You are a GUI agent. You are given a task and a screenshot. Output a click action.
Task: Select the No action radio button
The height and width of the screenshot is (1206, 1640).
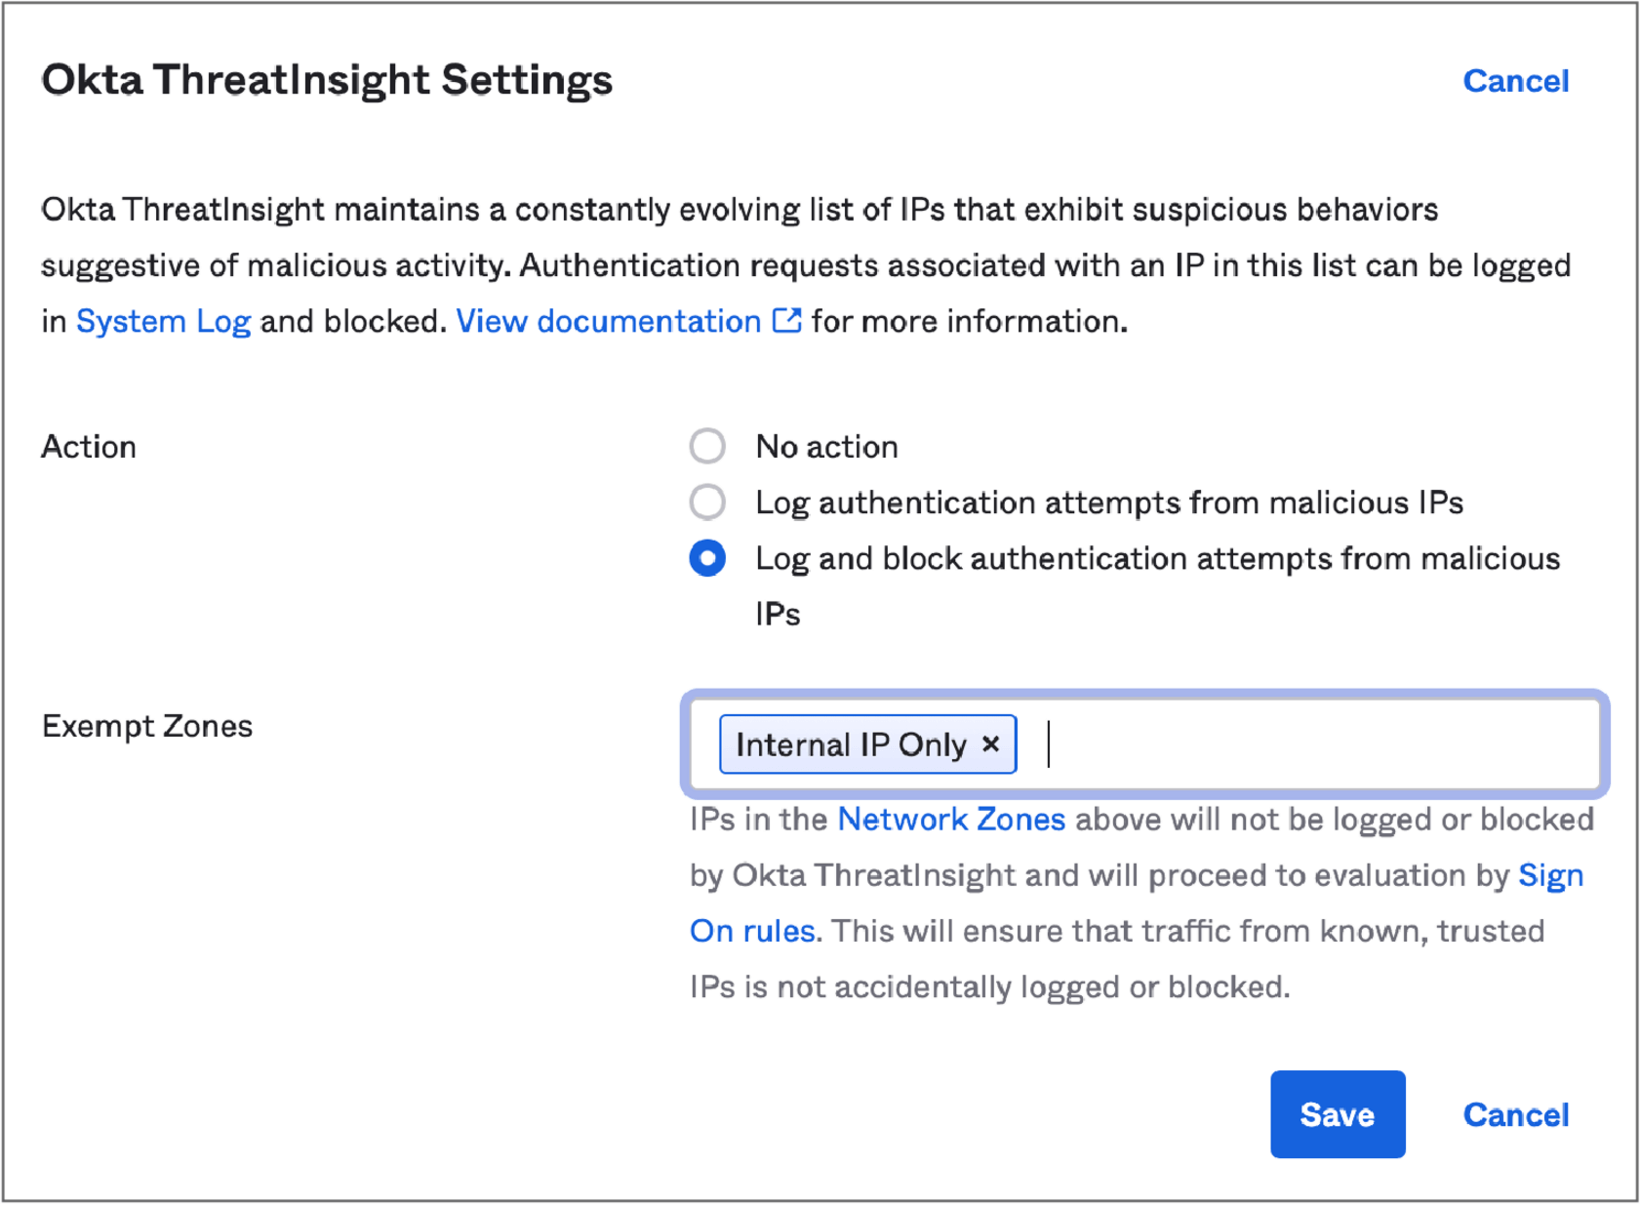[x=707, y=446]
